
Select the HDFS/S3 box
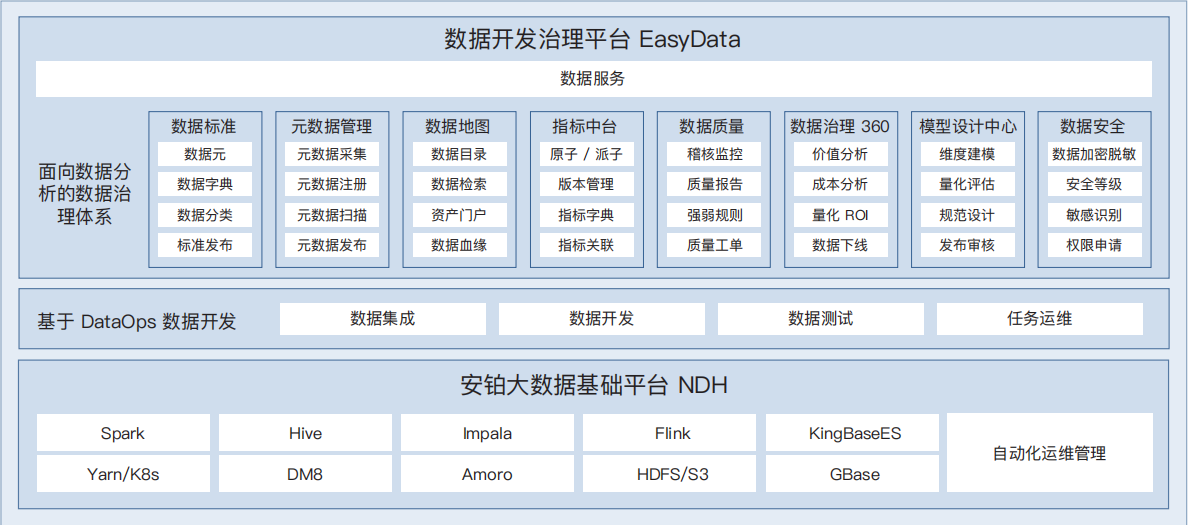669,474
